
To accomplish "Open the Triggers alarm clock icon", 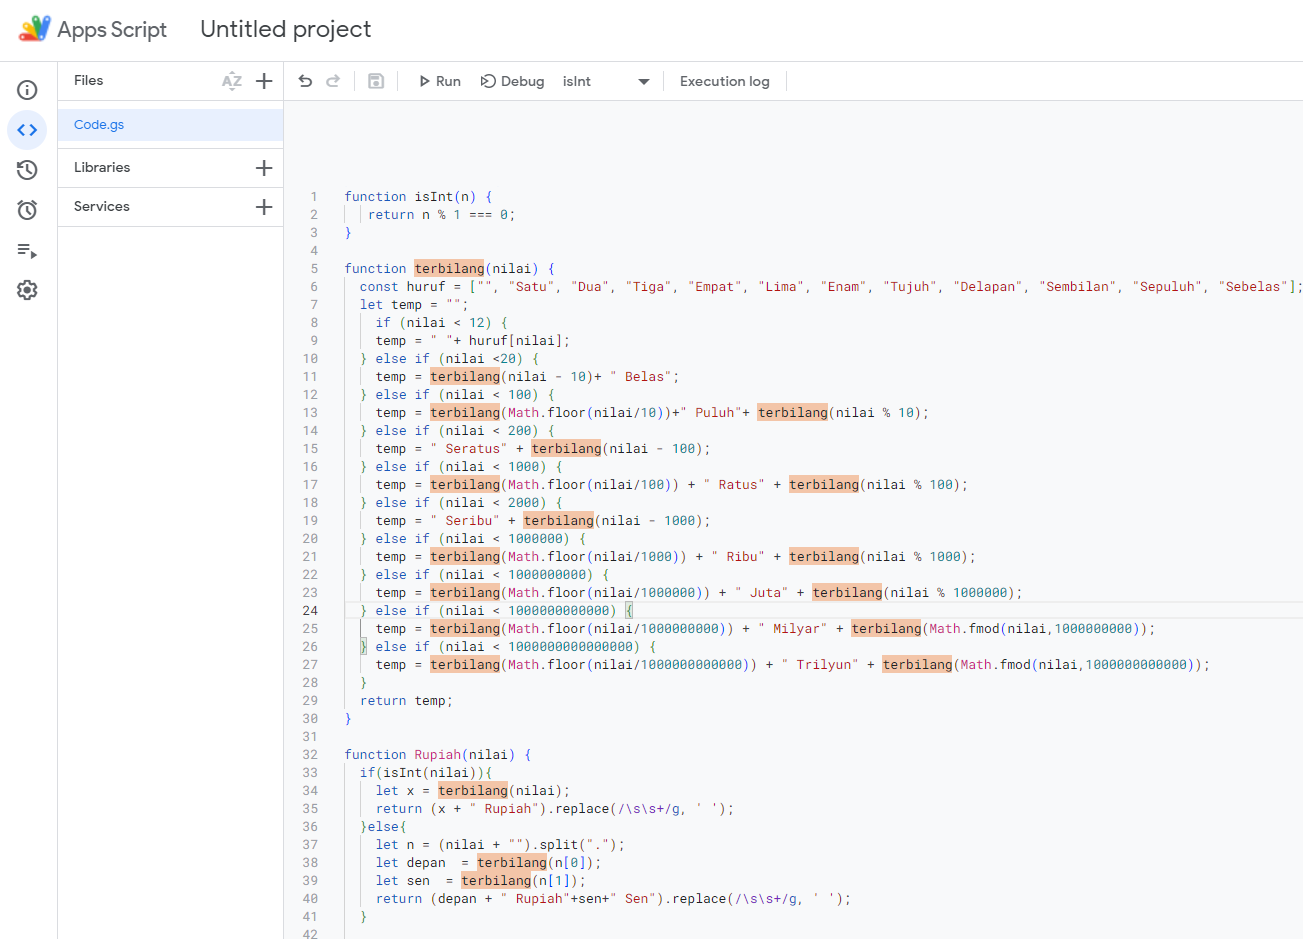I will (x=27, y=210).
